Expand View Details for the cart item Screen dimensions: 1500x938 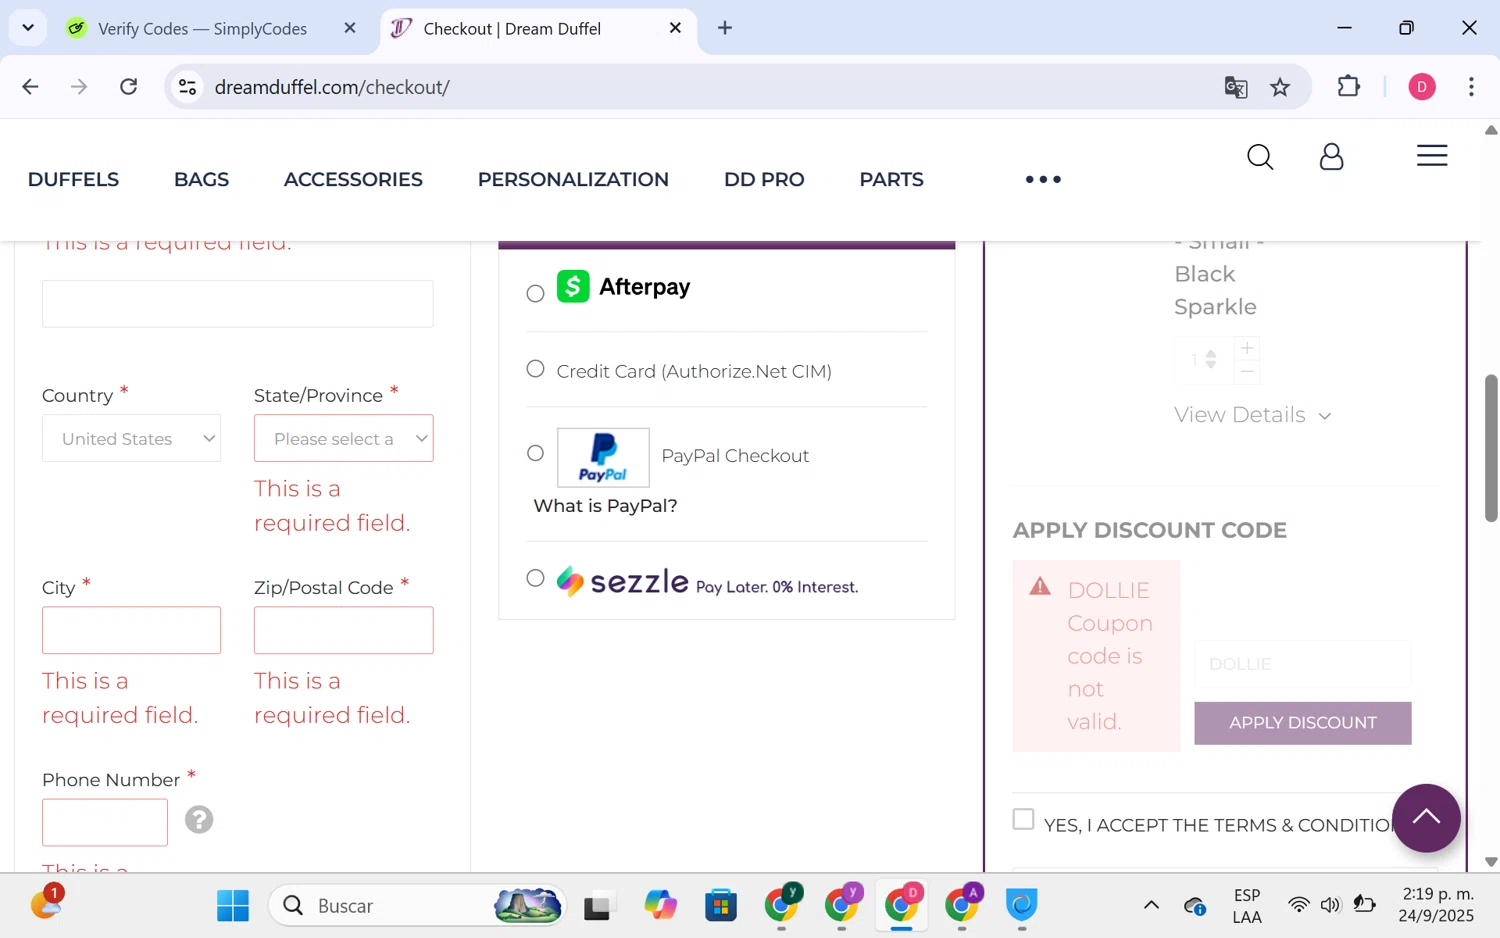[1252, 415]
